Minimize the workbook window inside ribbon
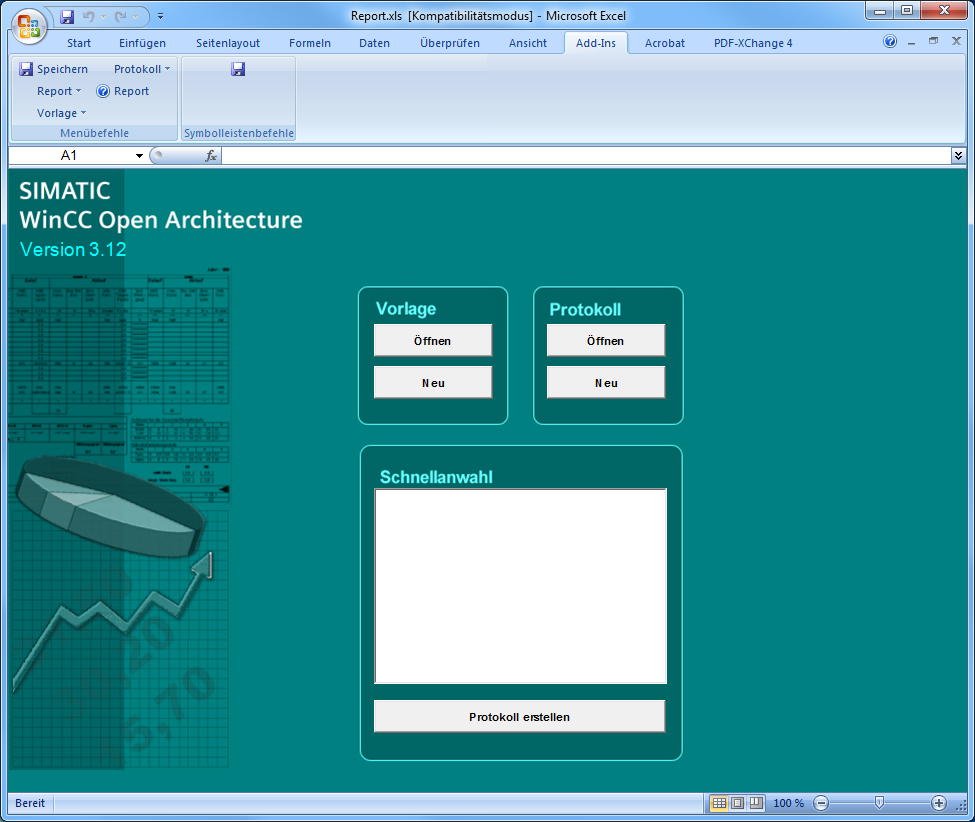The image size is (975, 822). click(x=912, y=42)
